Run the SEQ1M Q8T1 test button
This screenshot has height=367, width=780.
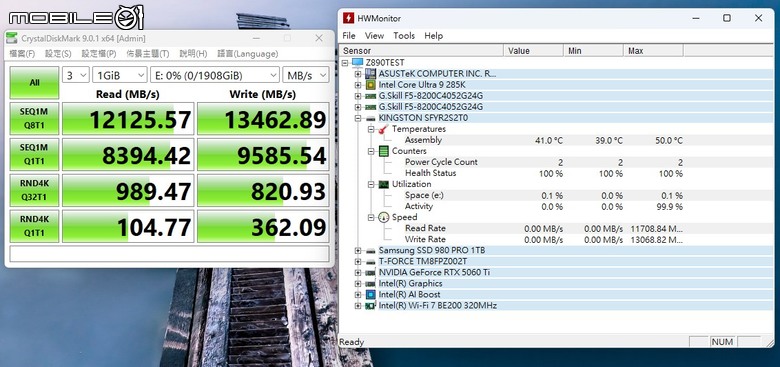(x=34, y=119)
